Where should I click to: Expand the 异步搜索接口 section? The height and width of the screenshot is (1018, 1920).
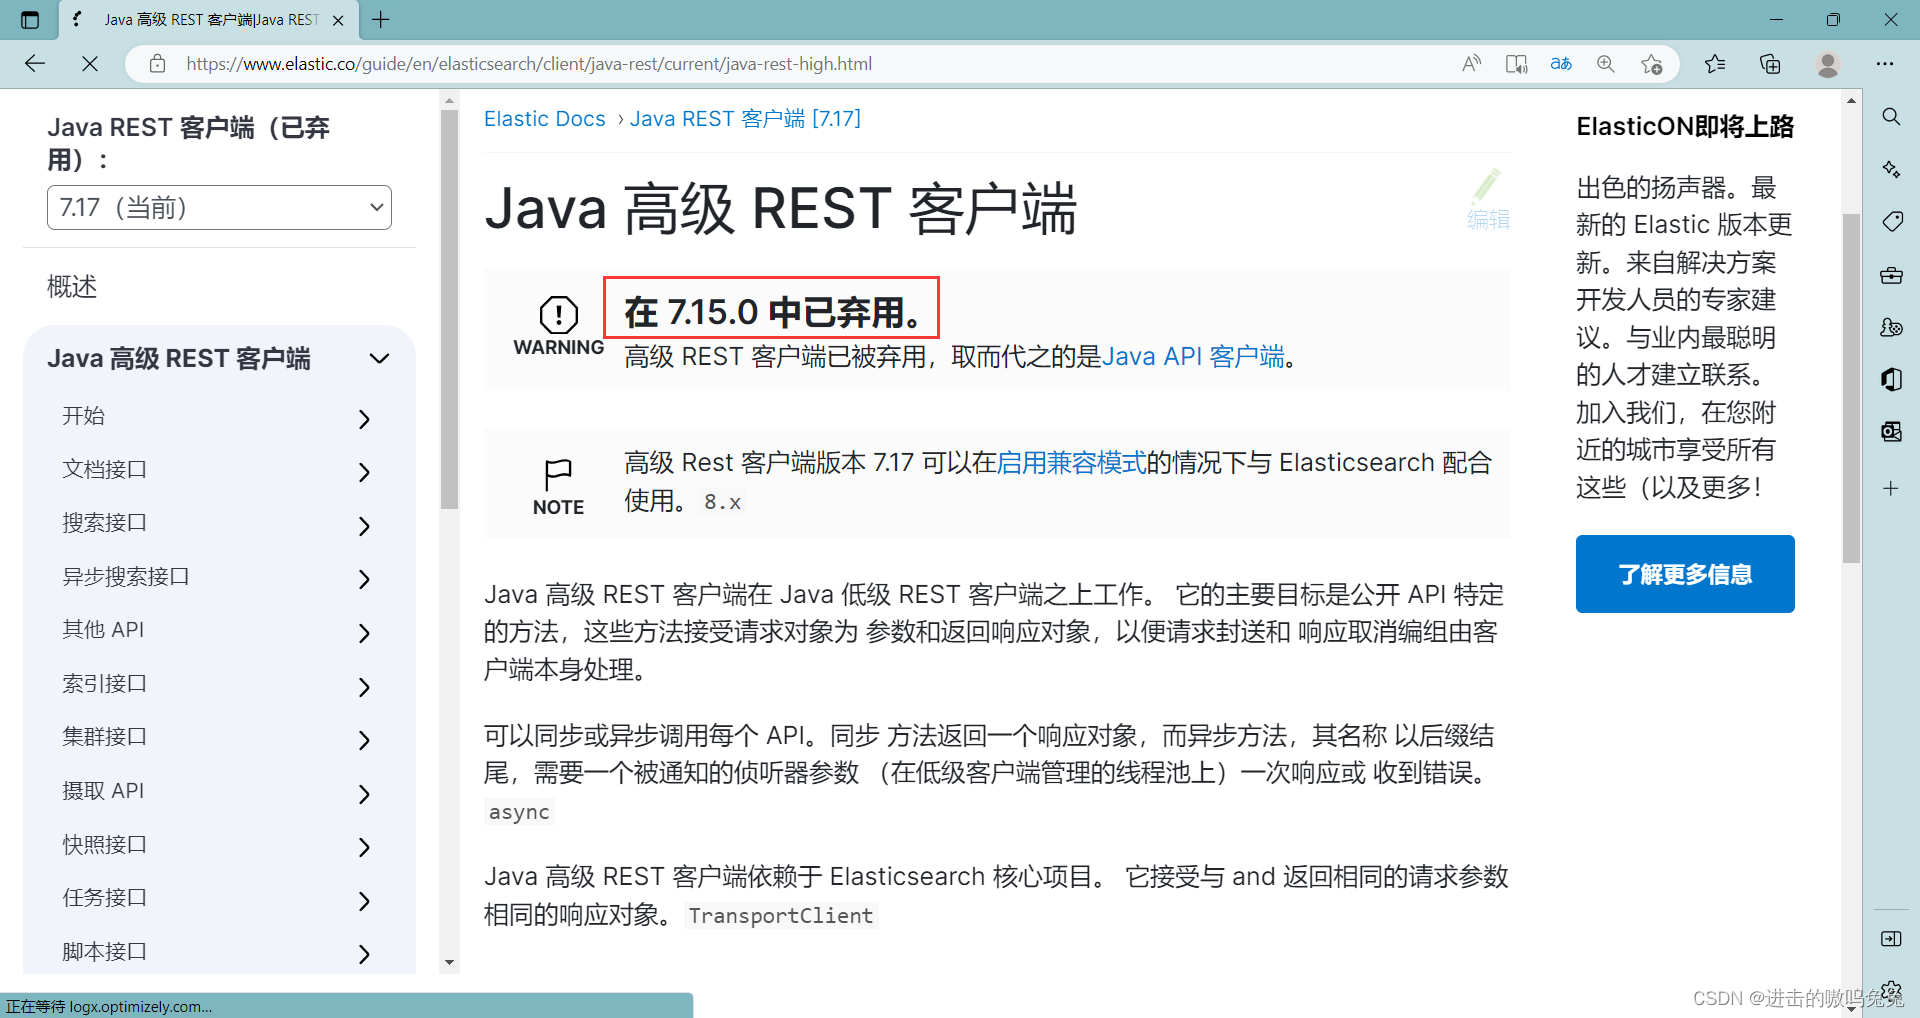click(364, 579)
